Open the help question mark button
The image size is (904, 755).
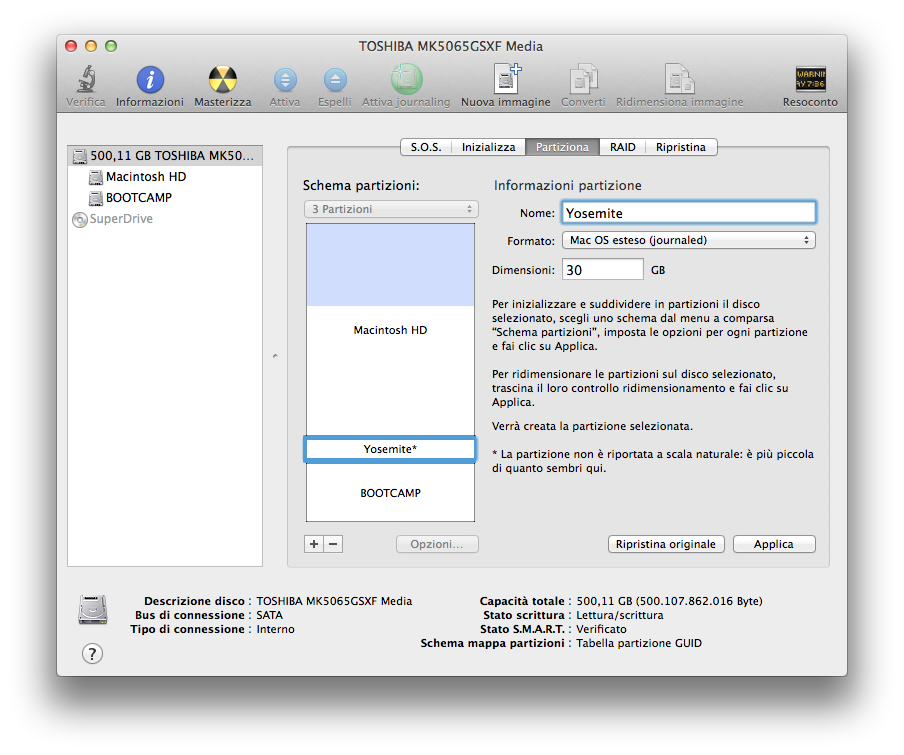pyautogui.click(x=92, y=654)
